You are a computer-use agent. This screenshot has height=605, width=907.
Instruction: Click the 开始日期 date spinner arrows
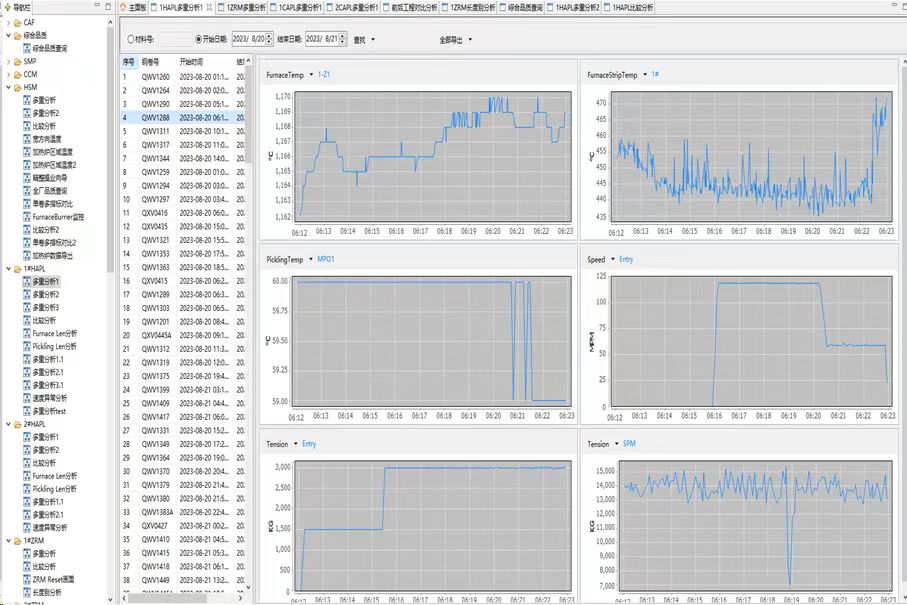(269, 39)
